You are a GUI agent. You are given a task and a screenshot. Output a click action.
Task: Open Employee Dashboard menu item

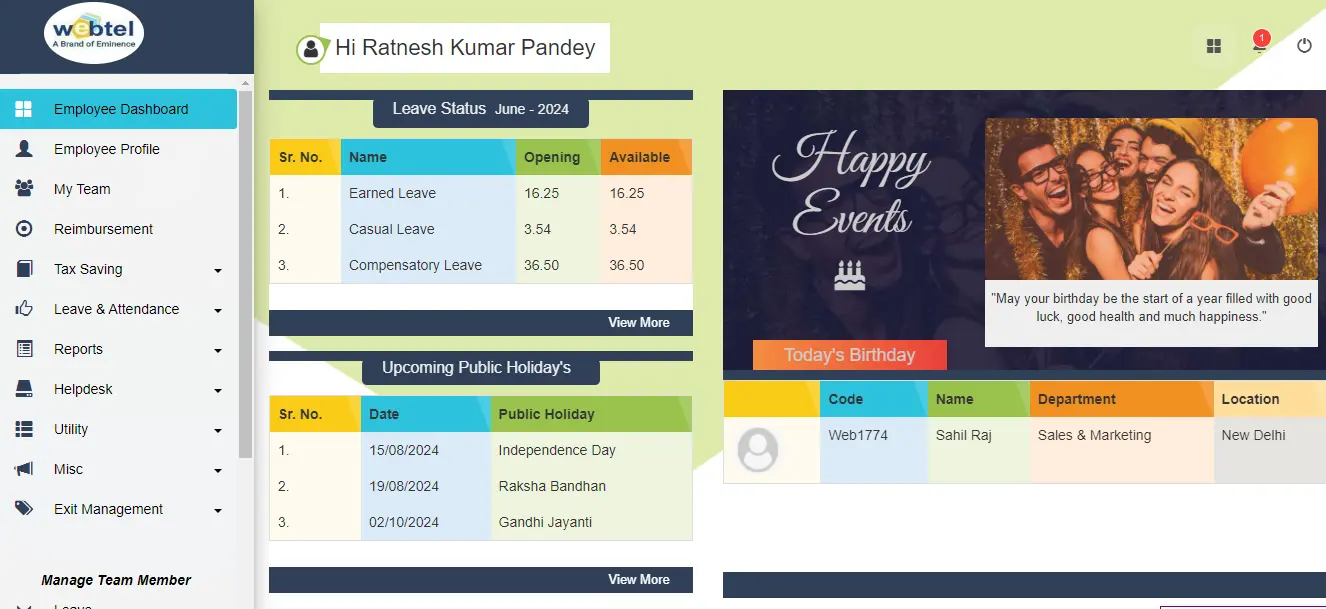[x=118, y=109]
